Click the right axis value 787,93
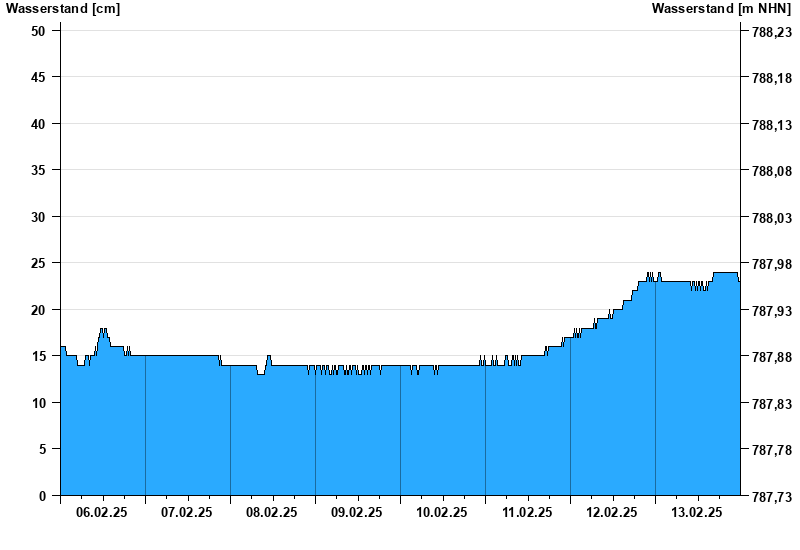The image size is (800, 550). pyautogui.click(x=772, y=311)
